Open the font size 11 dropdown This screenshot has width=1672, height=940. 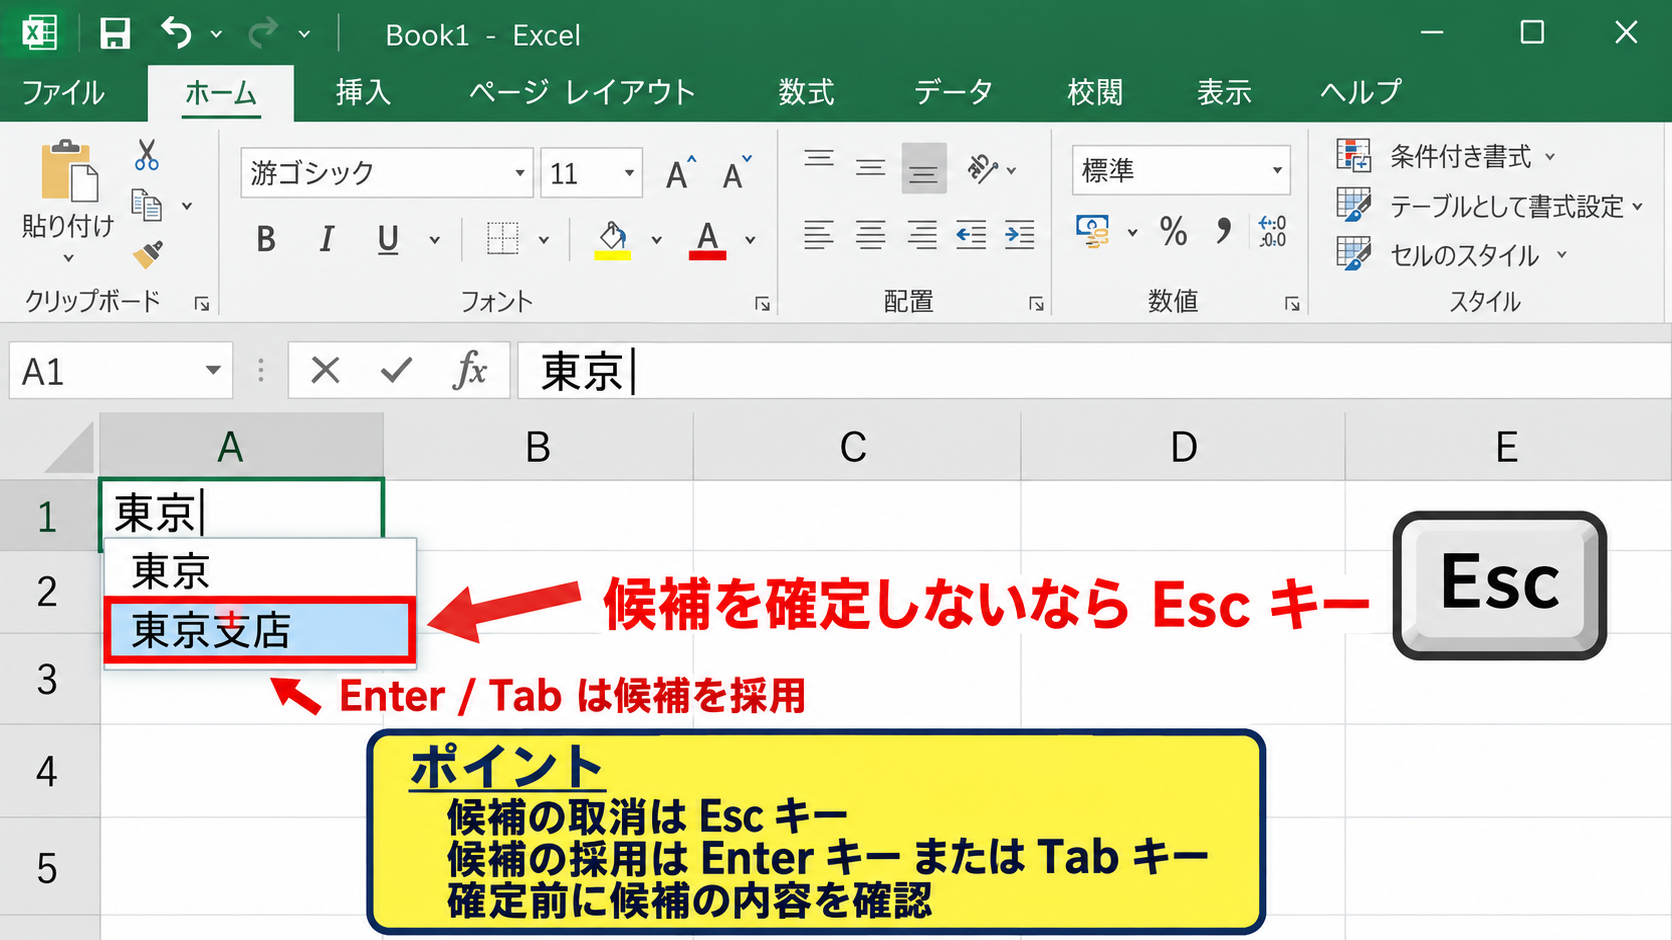[x=629, y=173]
